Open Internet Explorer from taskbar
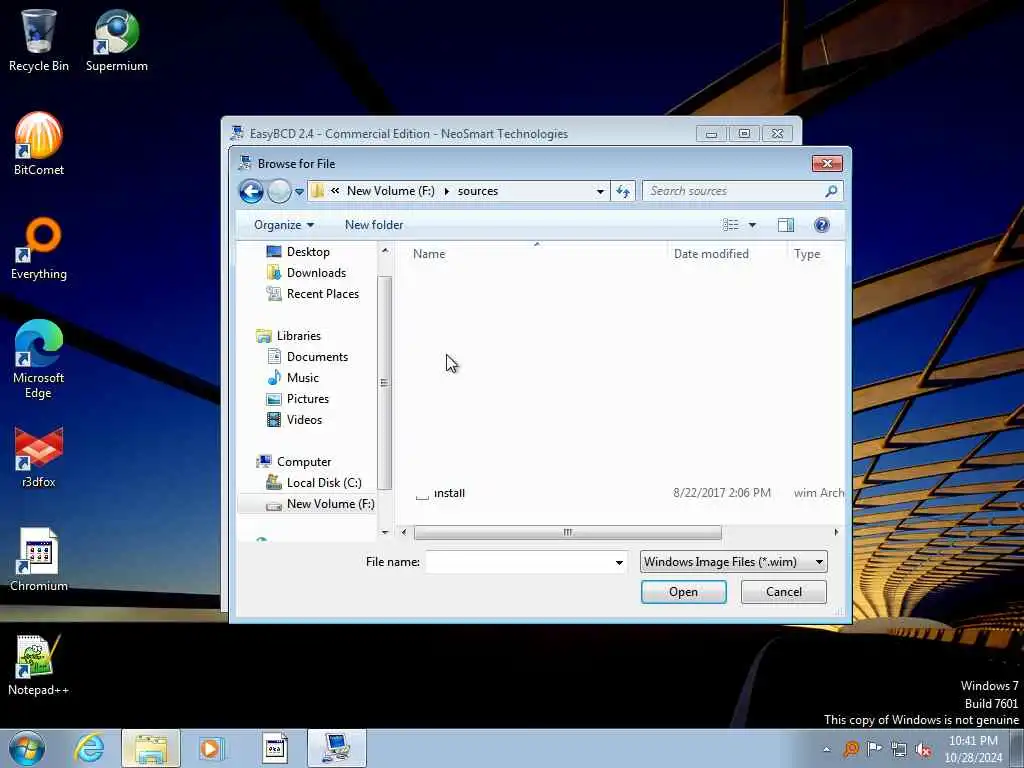 pos(89,748)
